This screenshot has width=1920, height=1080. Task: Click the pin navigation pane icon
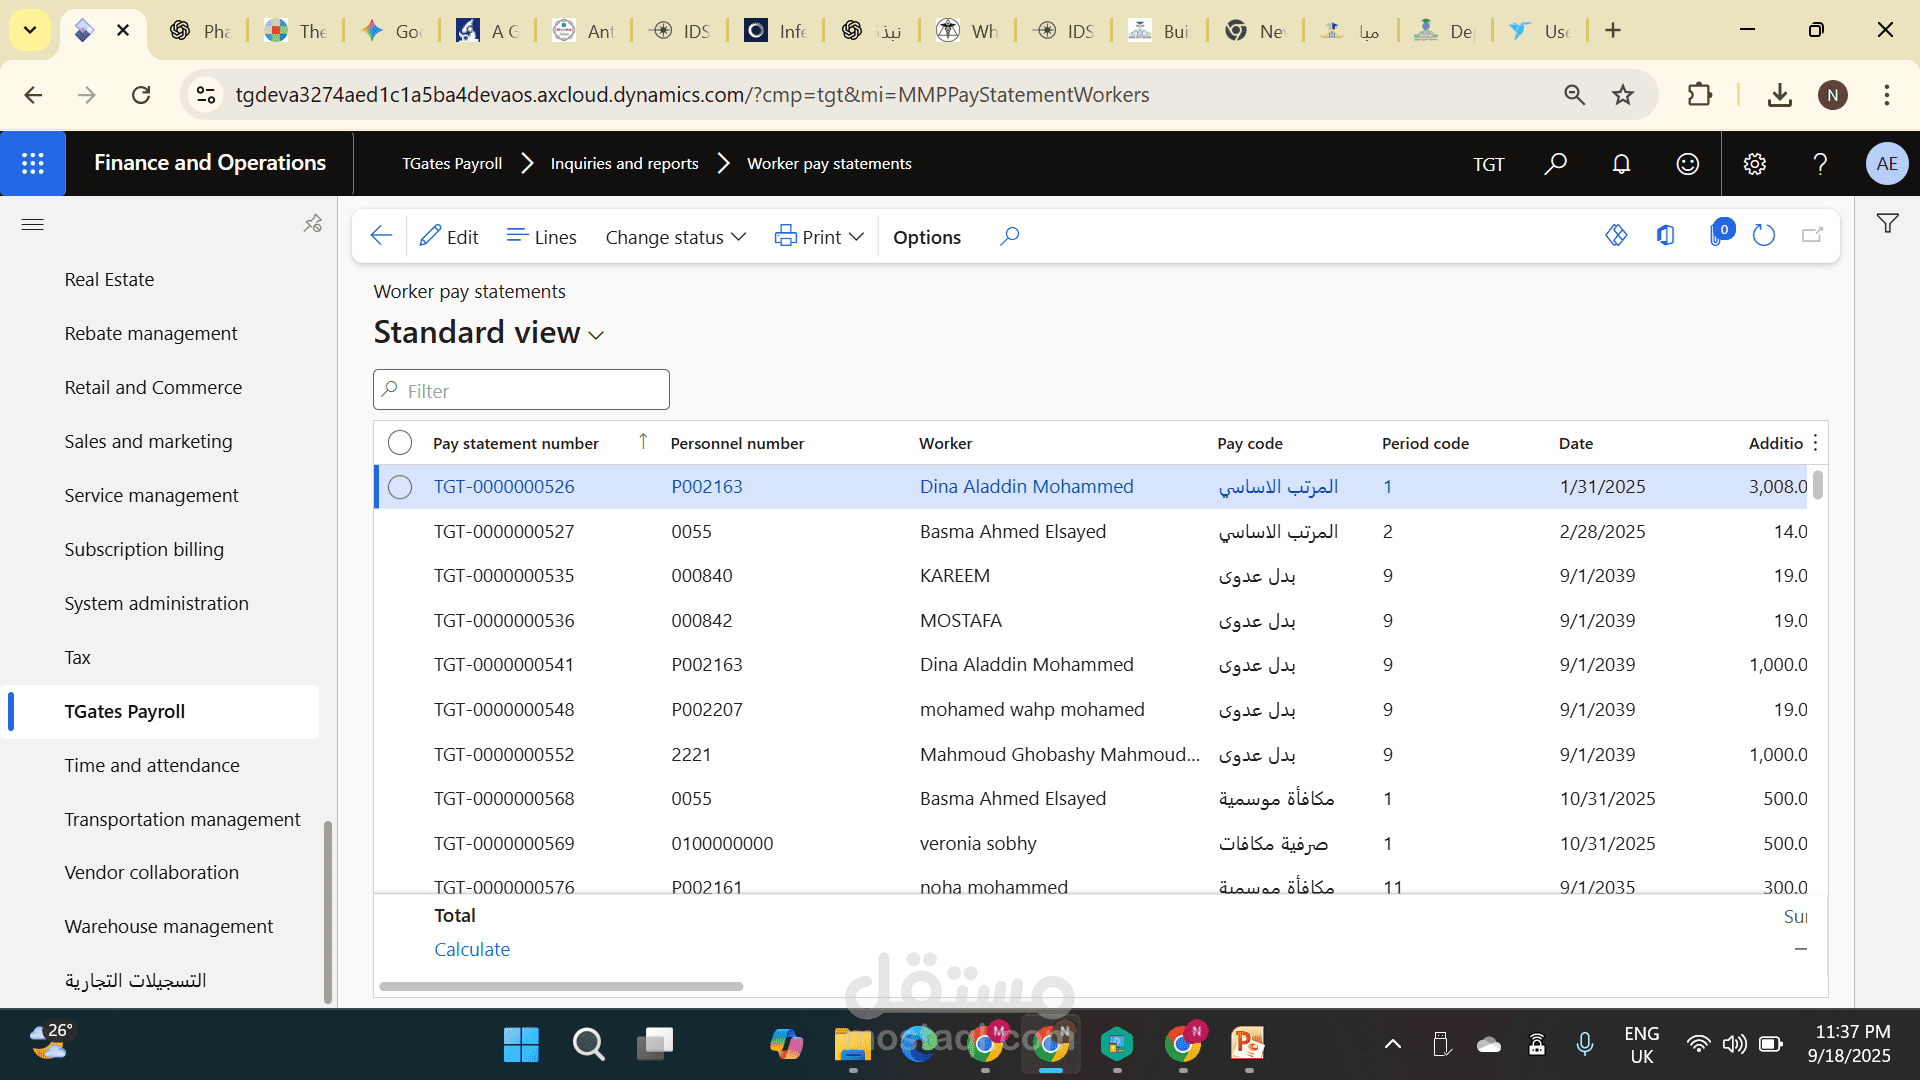point(313,224)
